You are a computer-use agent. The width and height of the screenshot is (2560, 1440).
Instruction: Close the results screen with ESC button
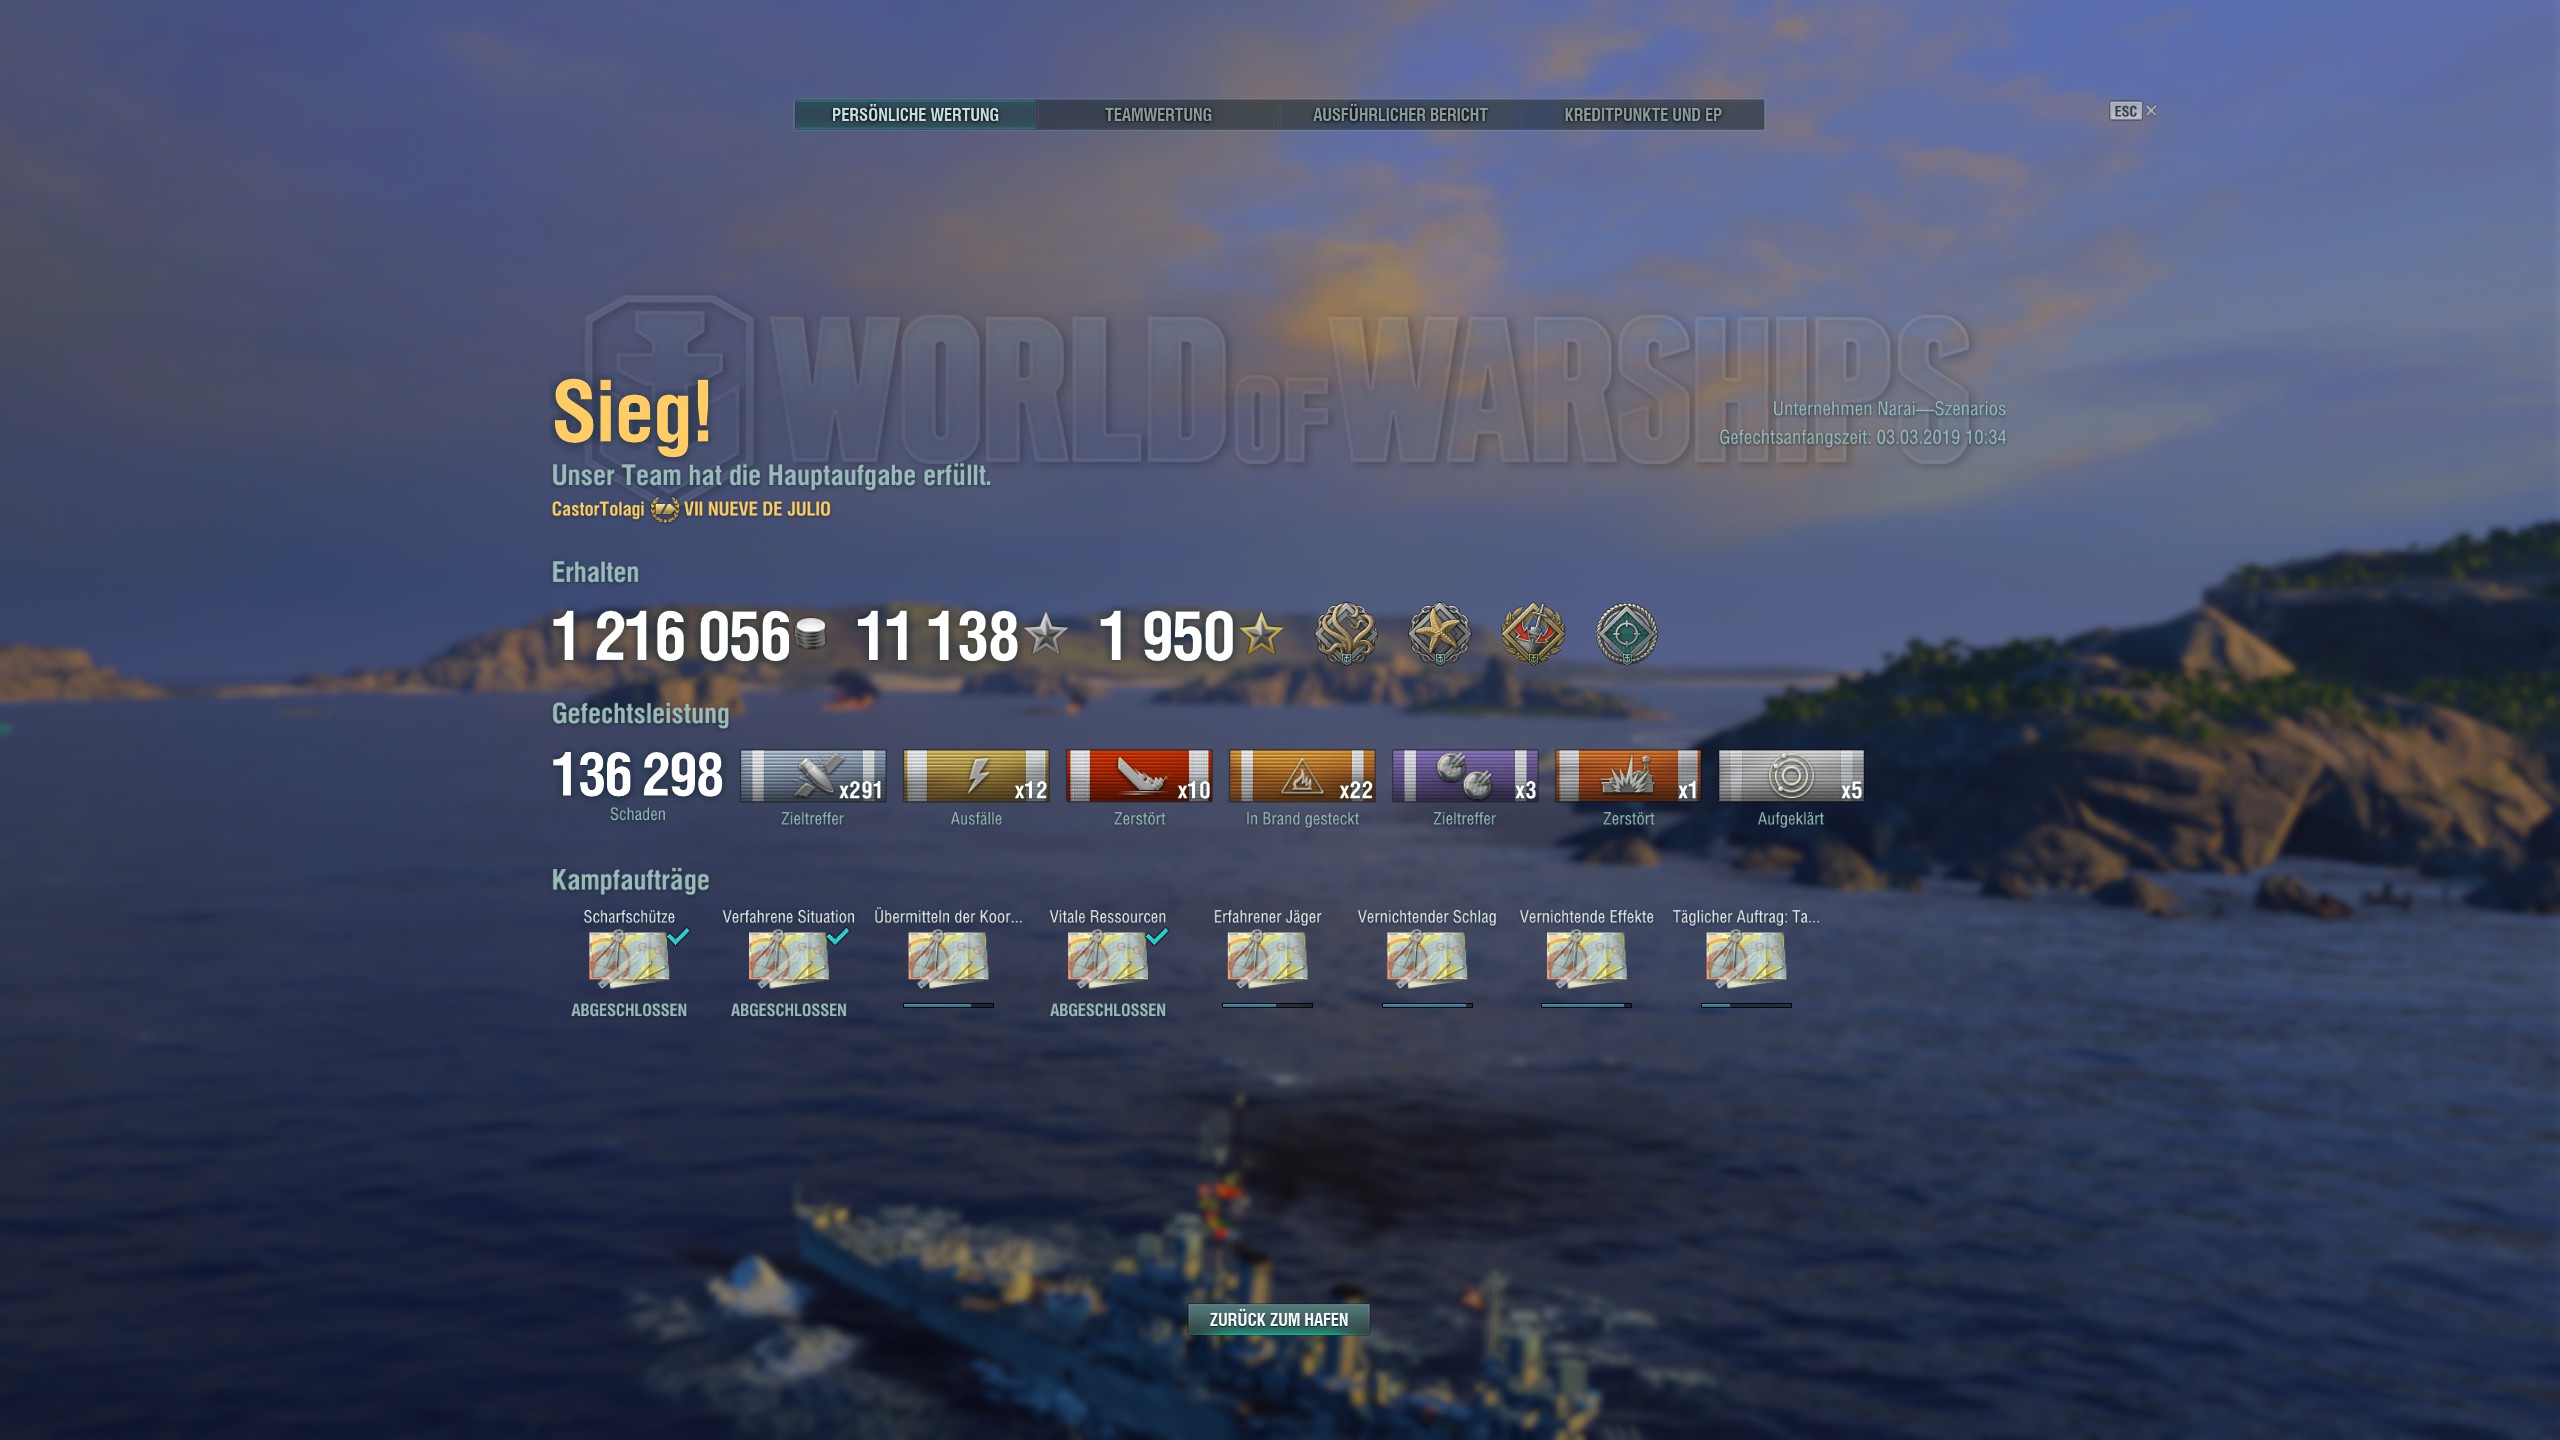point(2133,111)
